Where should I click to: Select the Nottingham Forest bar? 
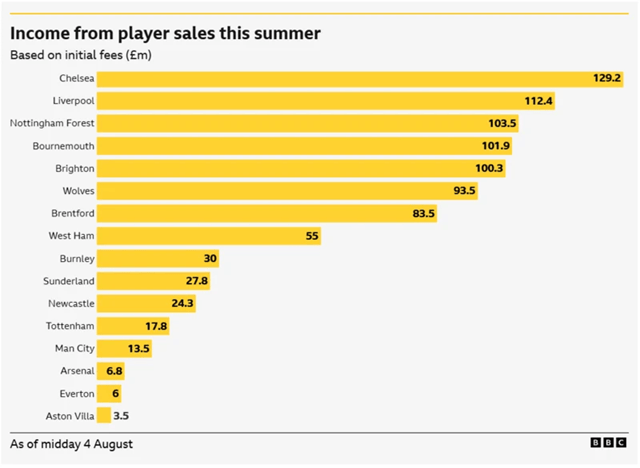pos(308,123)
